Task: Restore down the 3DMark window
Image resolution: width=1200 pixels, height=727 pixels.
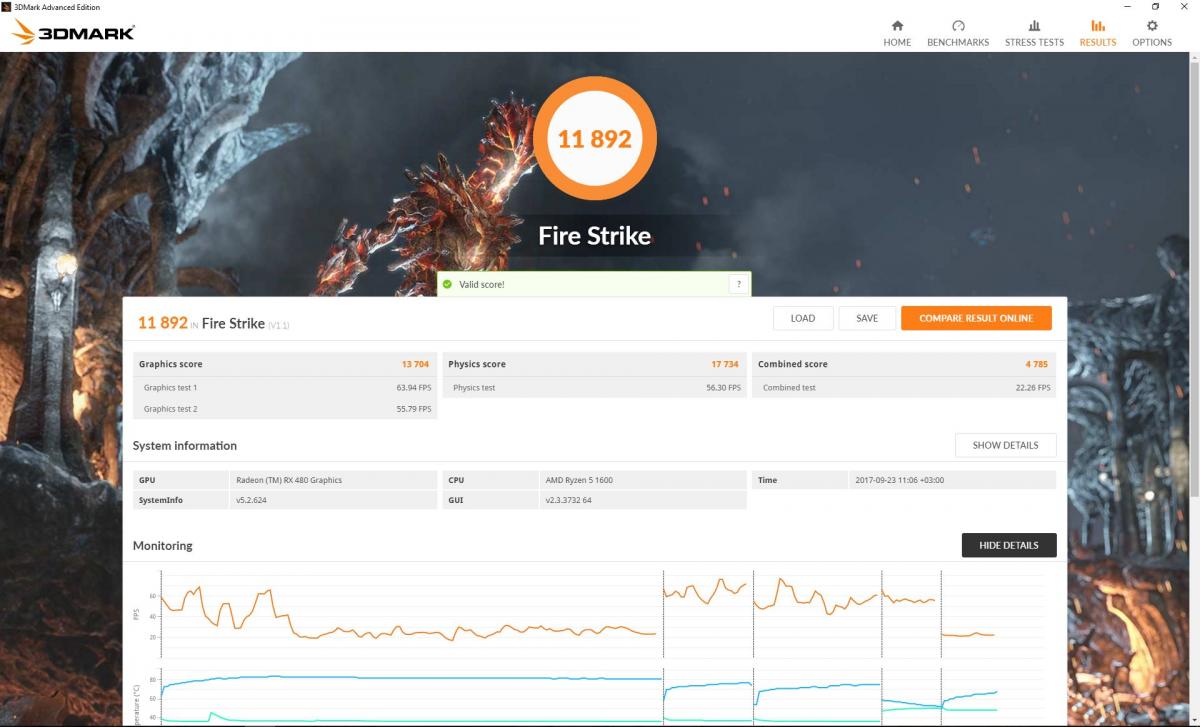Action: [x=1155, y=7]
